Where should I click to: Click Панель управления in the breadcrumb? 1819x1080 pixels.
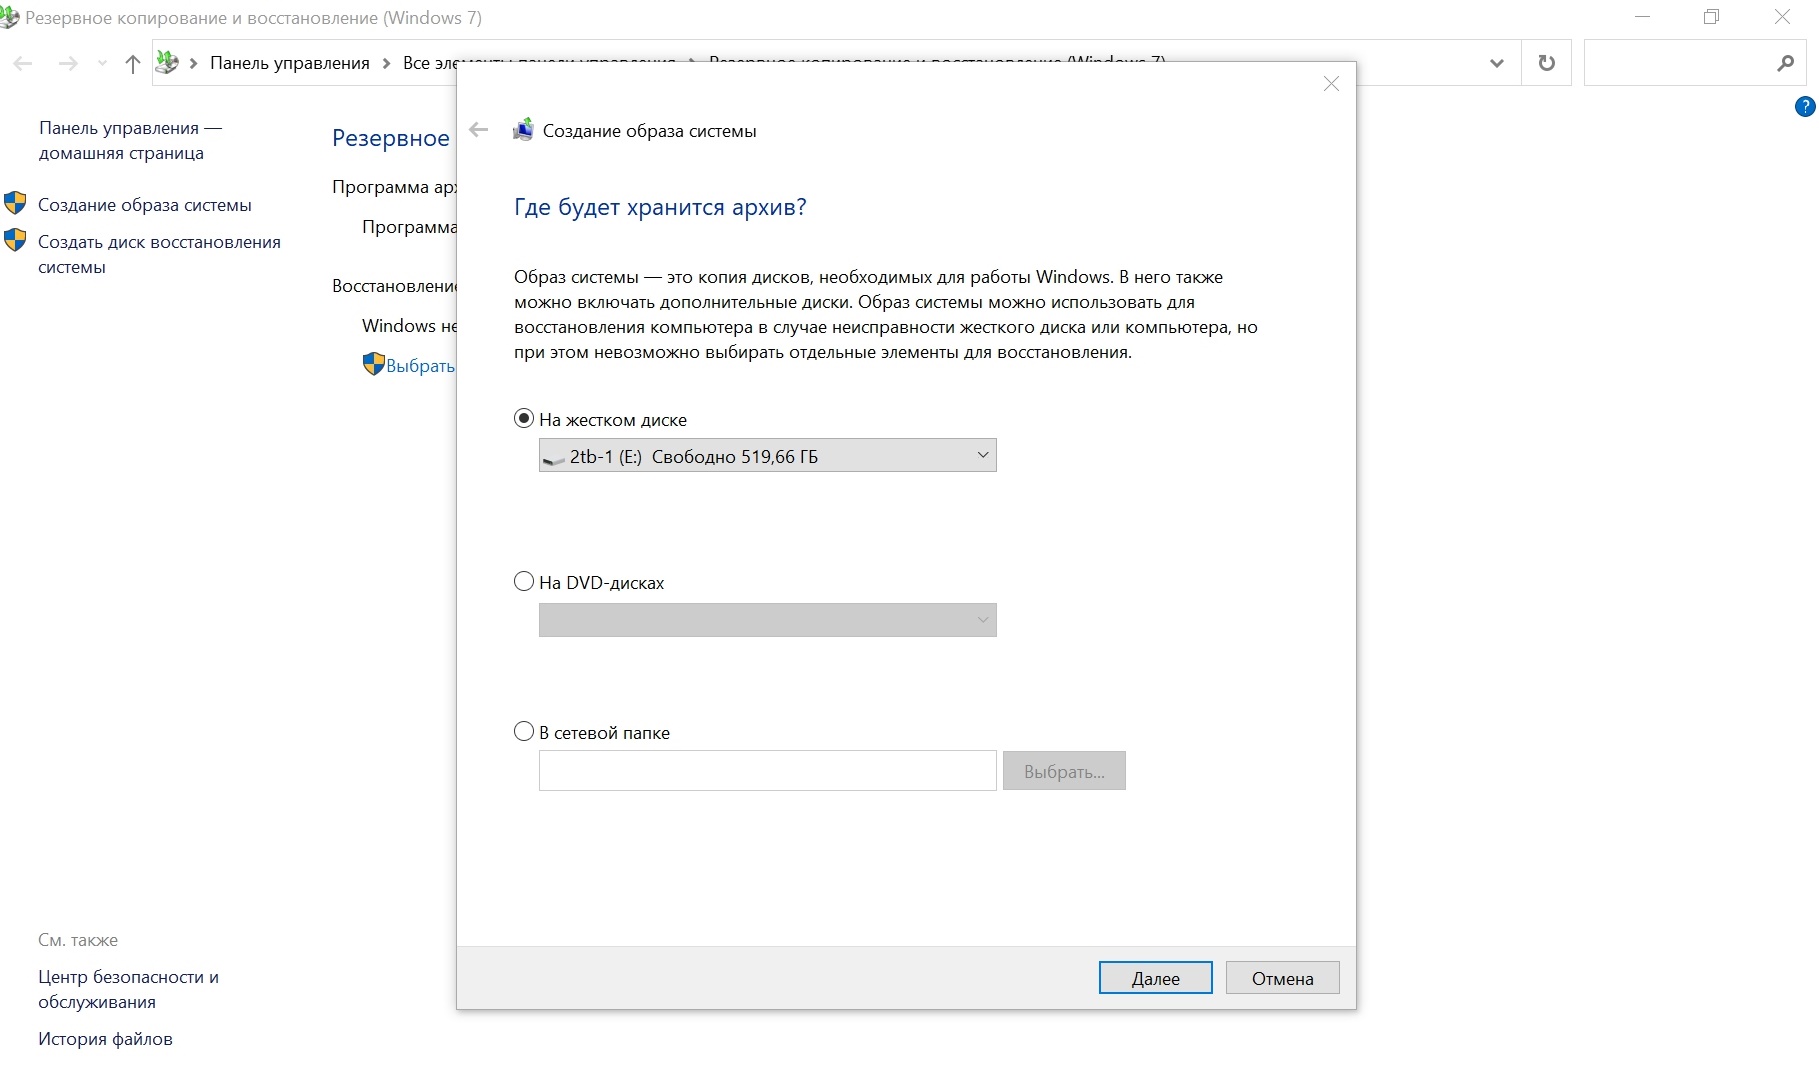pos(290,63)
